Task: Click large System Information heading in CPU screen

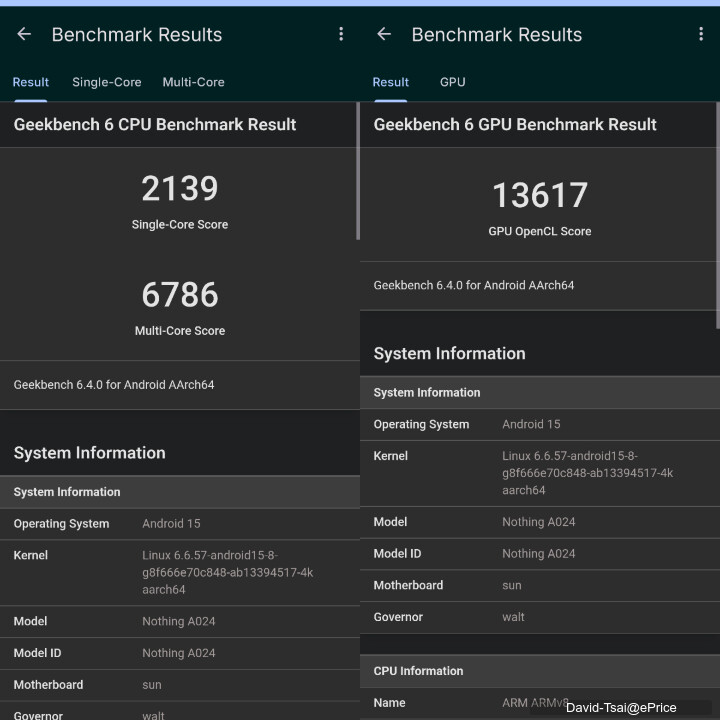Action: click(x=90, y=453)
